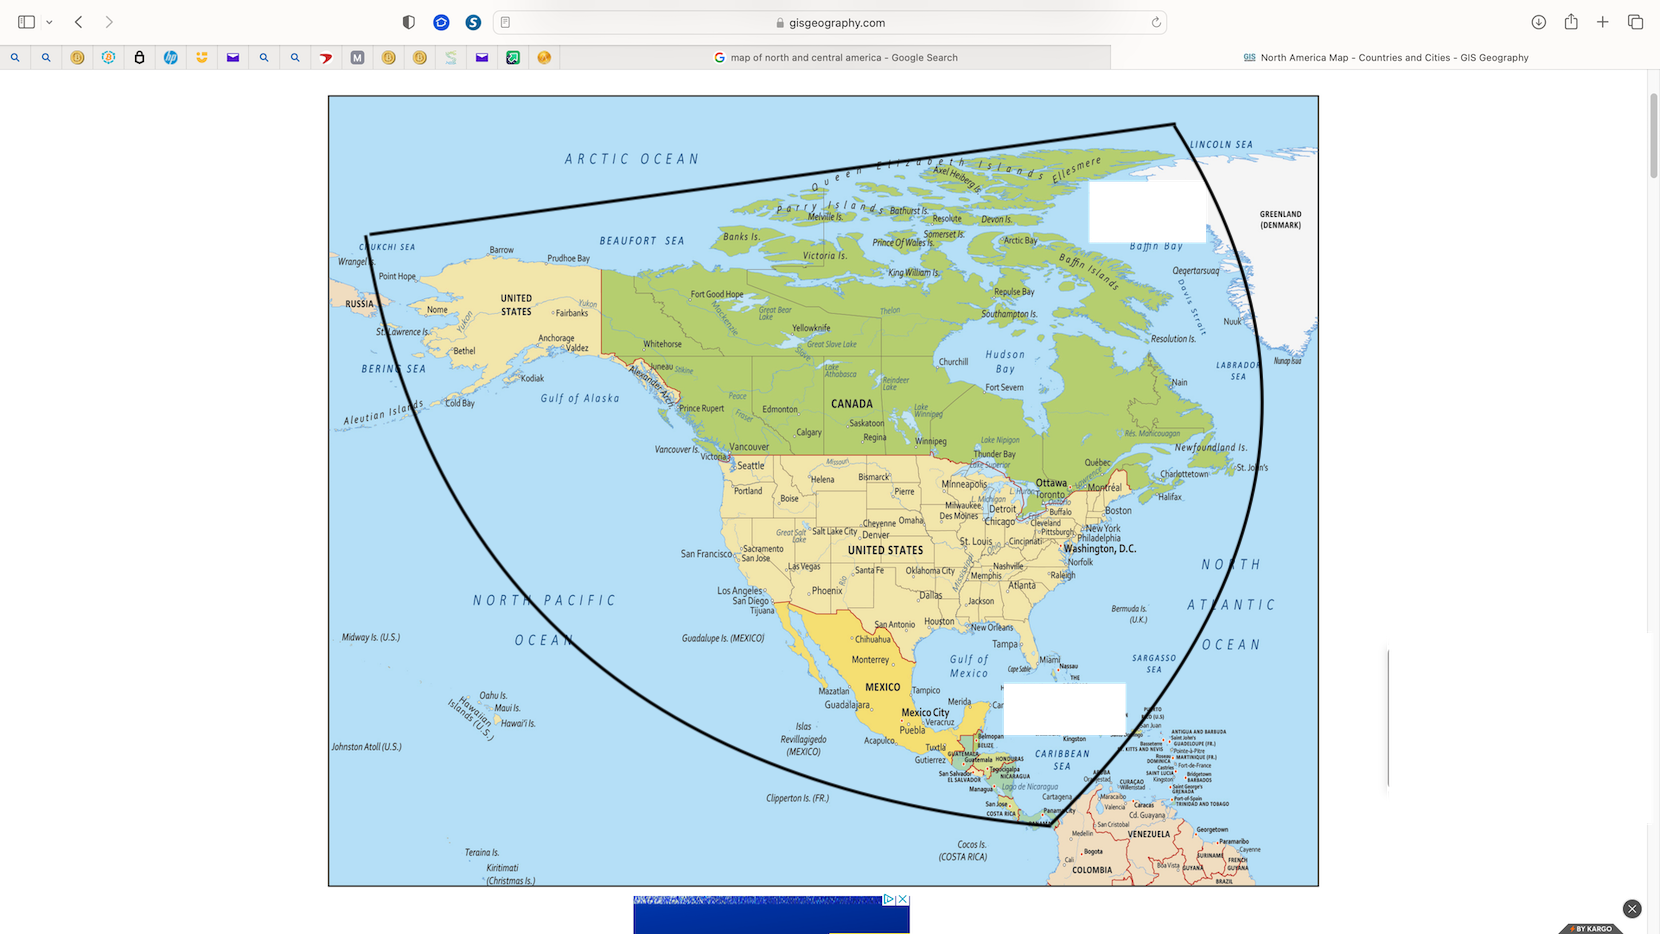The height and width of the screenshot is (934, 1660).
Task: Click the bottom banner advertisement
Action: click(771, 914)
